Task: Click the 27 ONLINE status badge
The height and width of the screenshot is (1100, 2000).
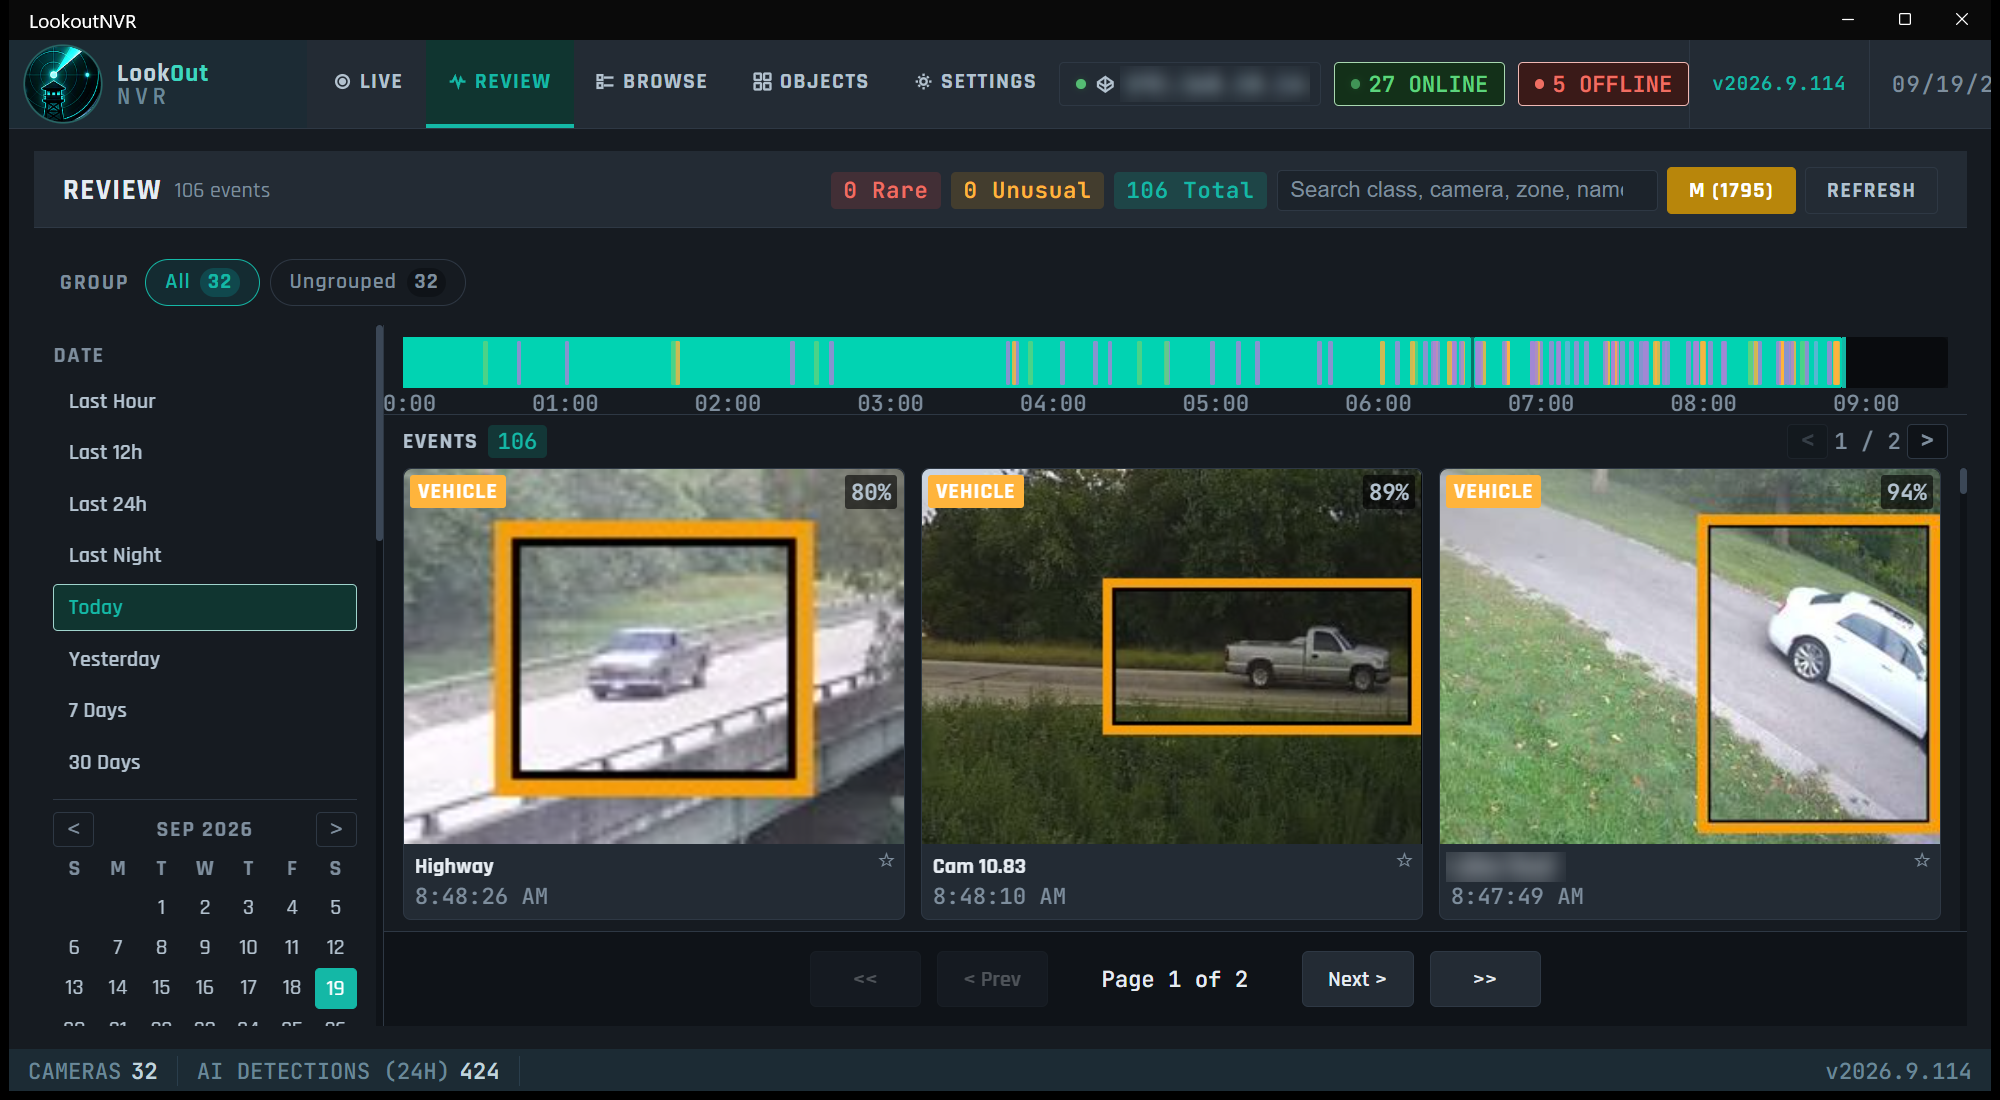Action: tap(1419, 84)
